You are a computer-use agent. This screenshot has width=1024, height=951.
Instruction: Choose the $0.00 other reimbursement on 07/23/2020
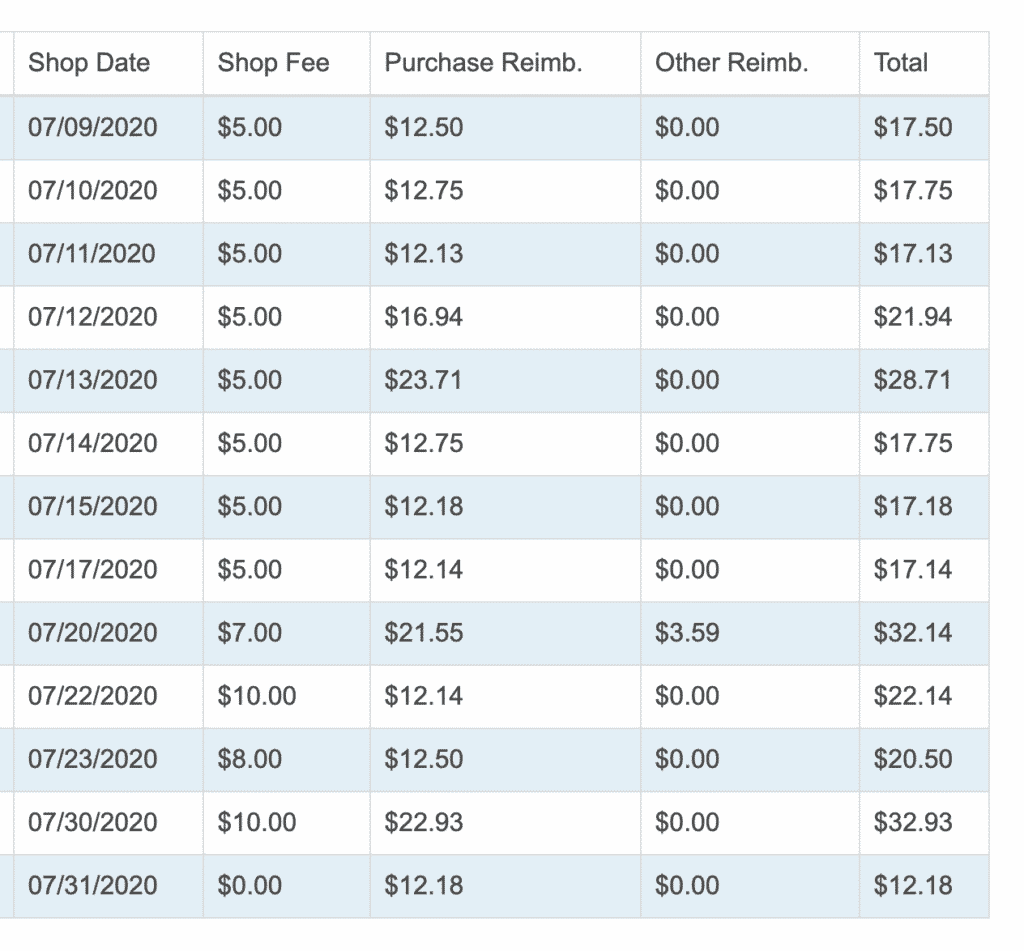click(x=688, y=759)
